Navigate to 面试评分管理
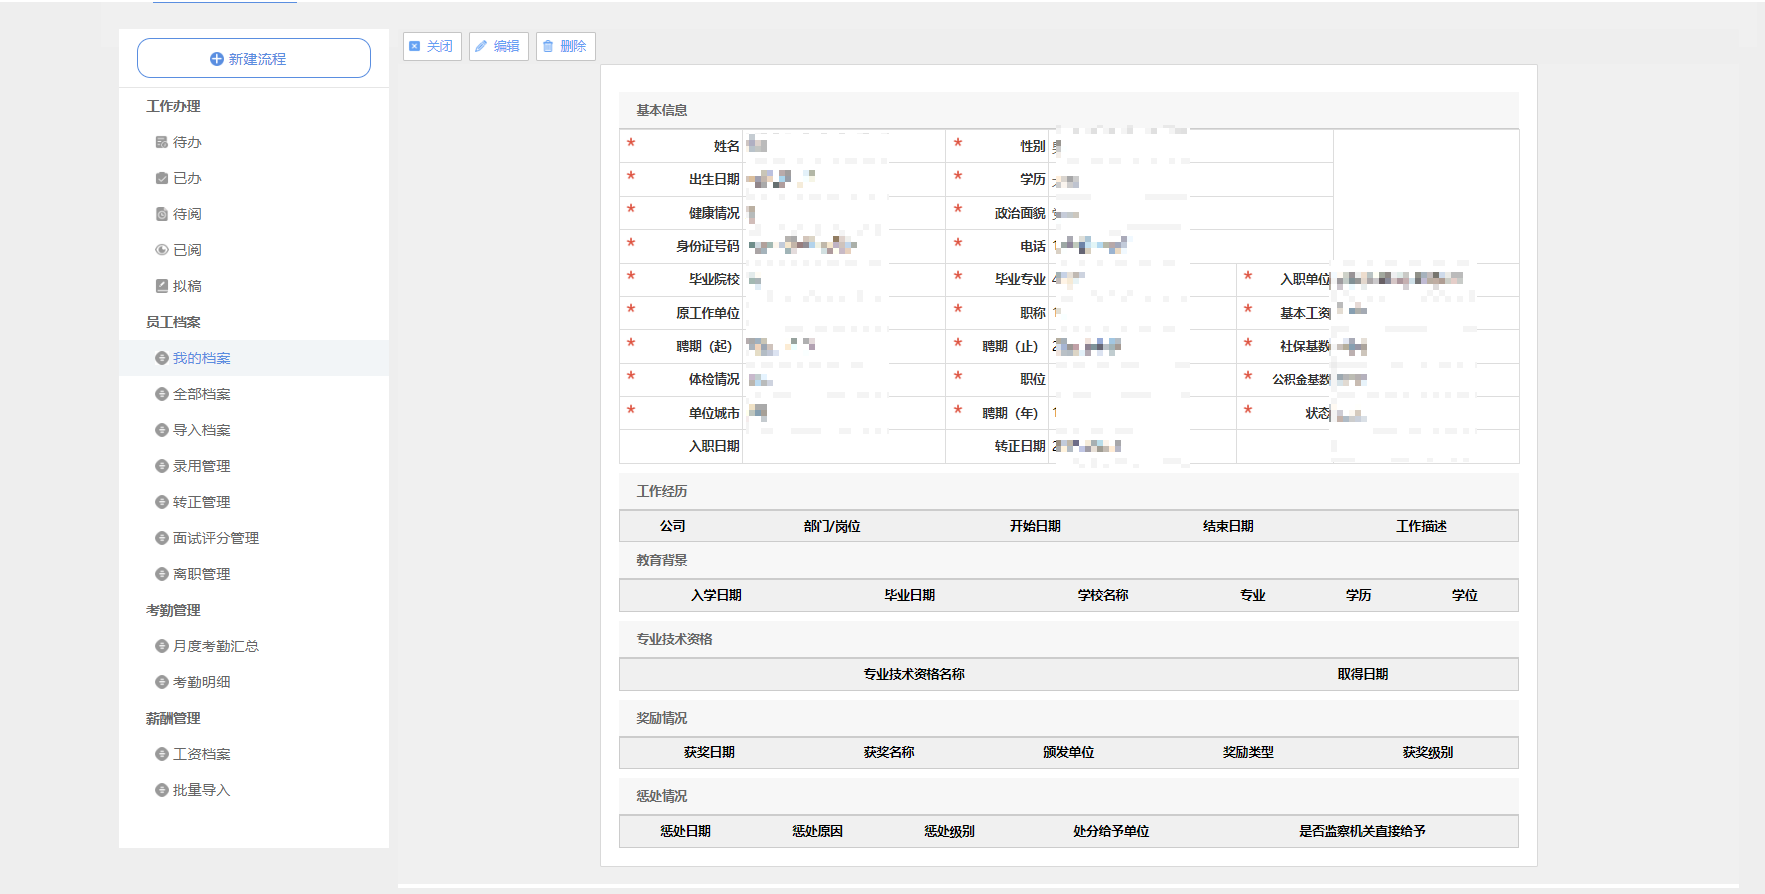 (215, 538)
